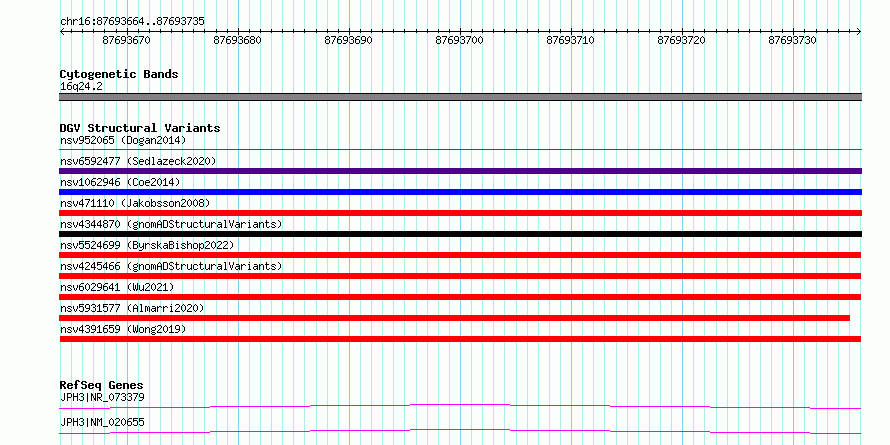Click the red nsv5931577 variant bar

click(455, 318)
